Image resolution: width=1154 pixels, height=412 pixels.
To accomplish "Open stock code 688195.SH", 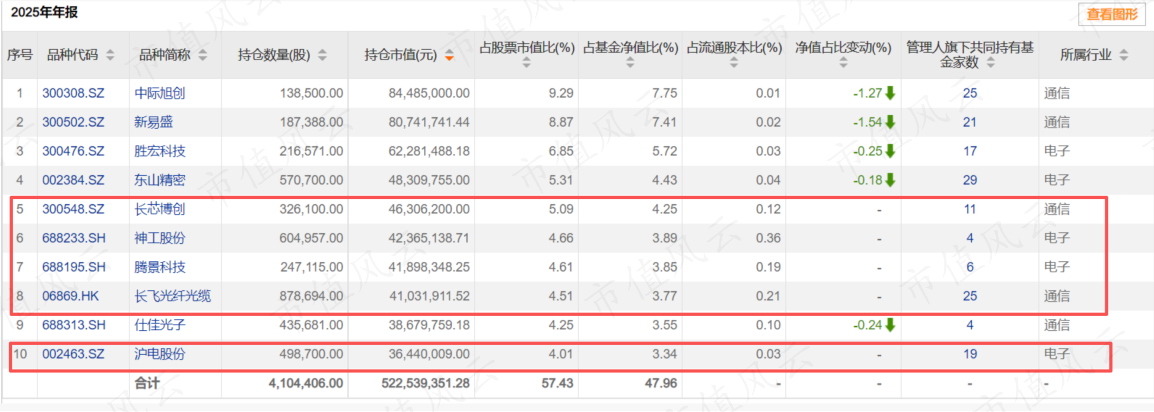I will tap(74, 267).
